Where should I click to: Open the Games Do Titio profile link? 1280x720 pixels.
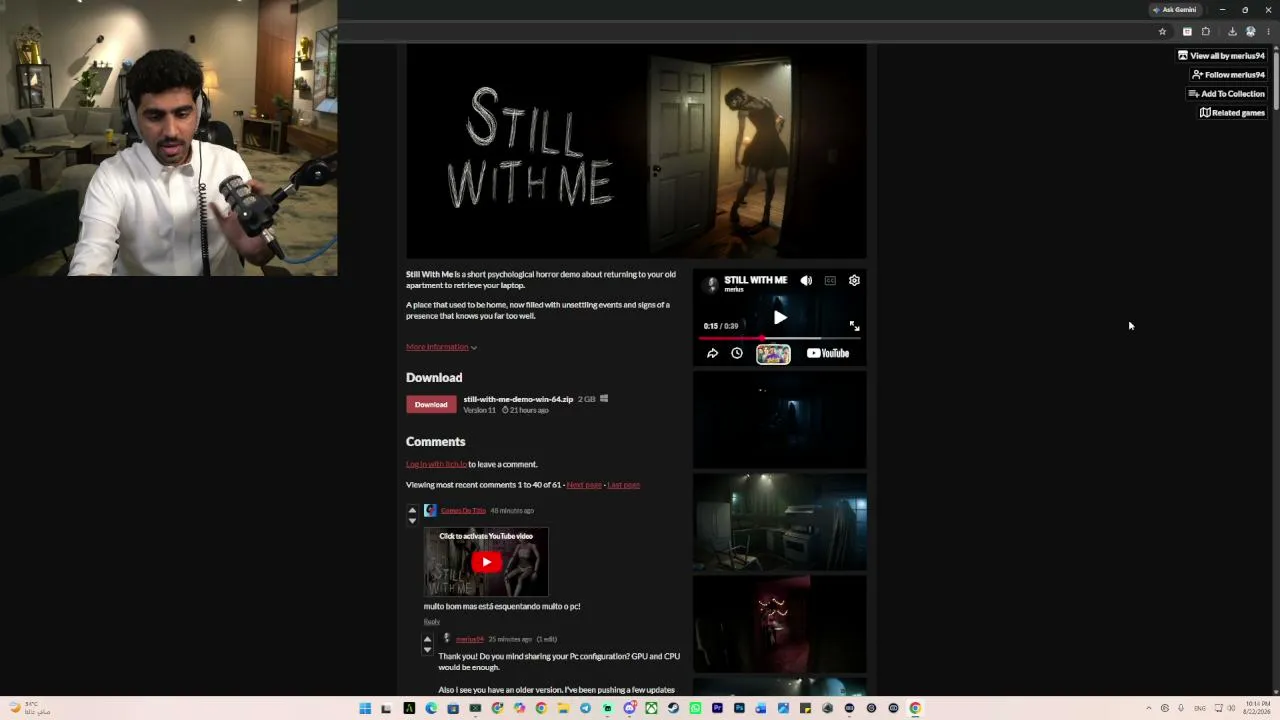click(463, 511)
